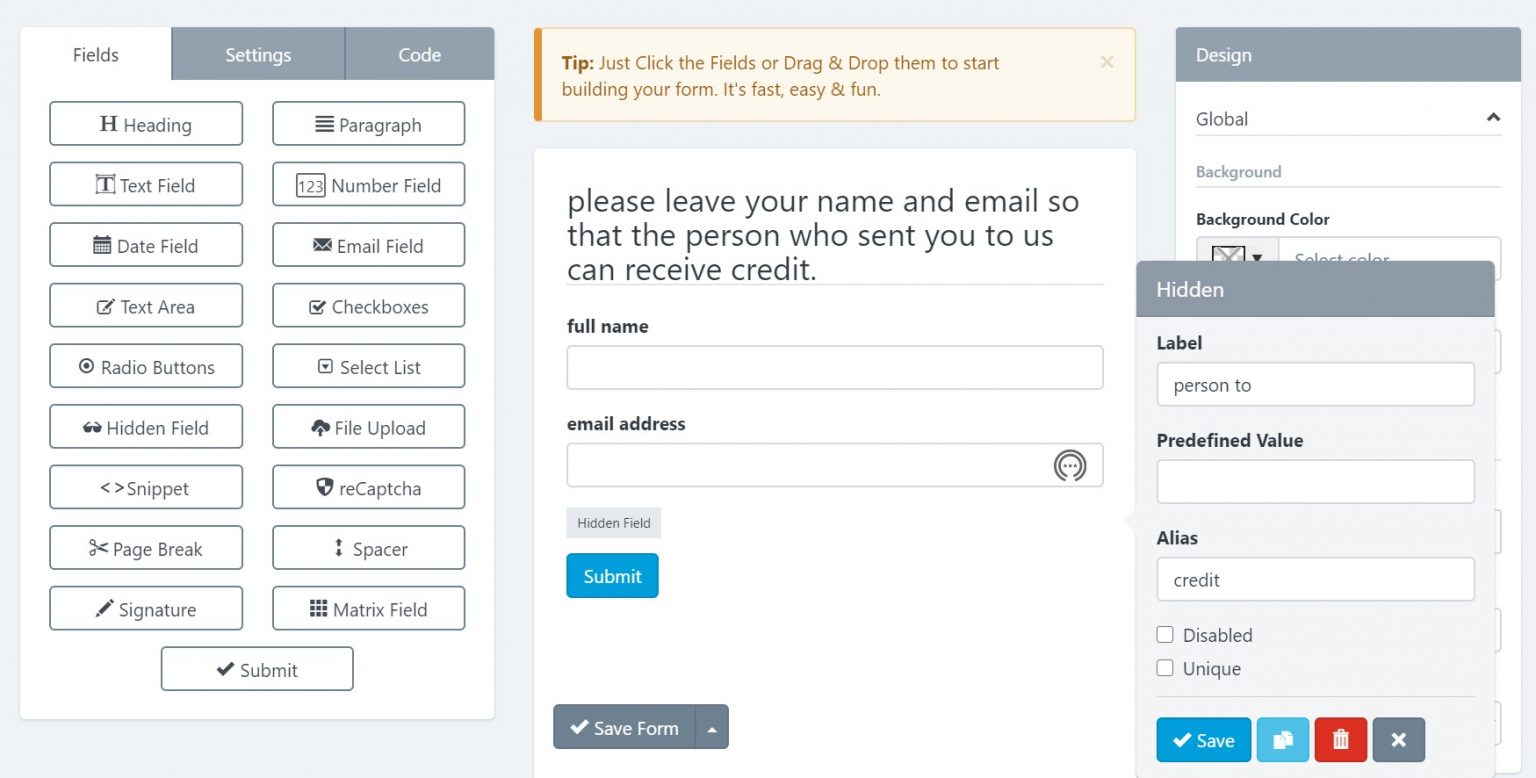Image resolution: width=1536 pixels, height=778 pixels.
Task: Switch to the Settings tab
Action: coord(257,54)
